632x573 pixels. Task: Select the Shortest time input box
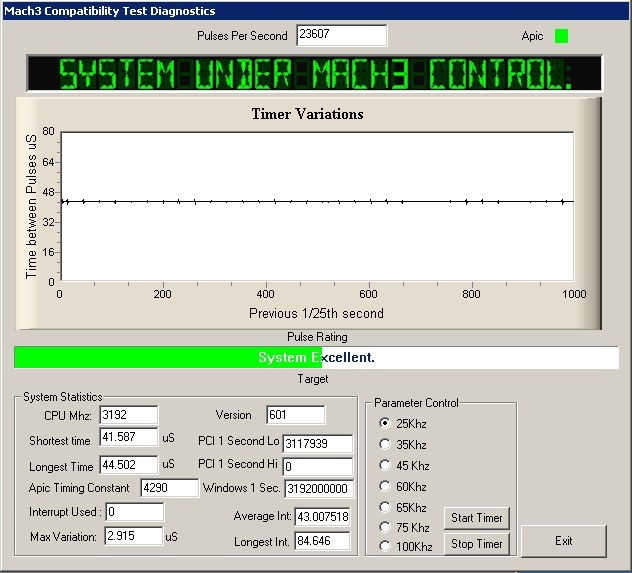(128, 439)
